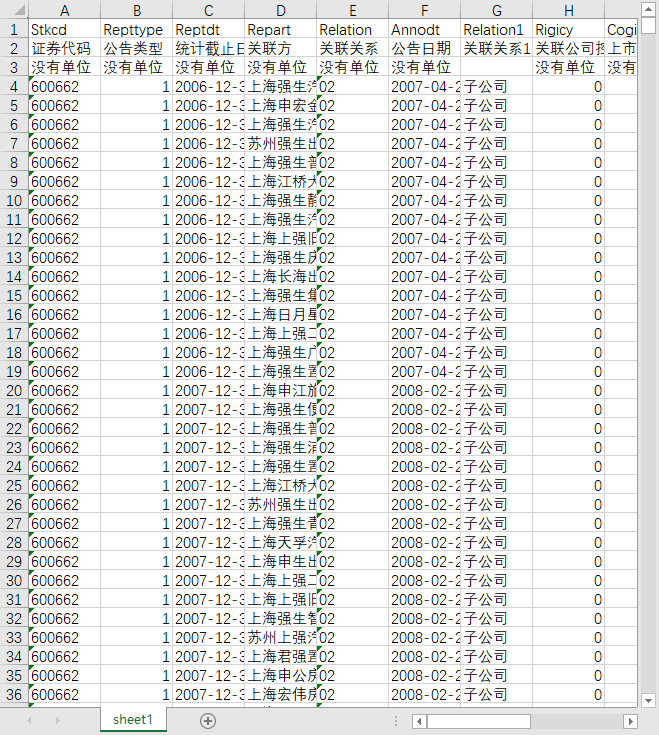Click the 0 value cell in row 30

pyautogui.click(x=568, y=580)
